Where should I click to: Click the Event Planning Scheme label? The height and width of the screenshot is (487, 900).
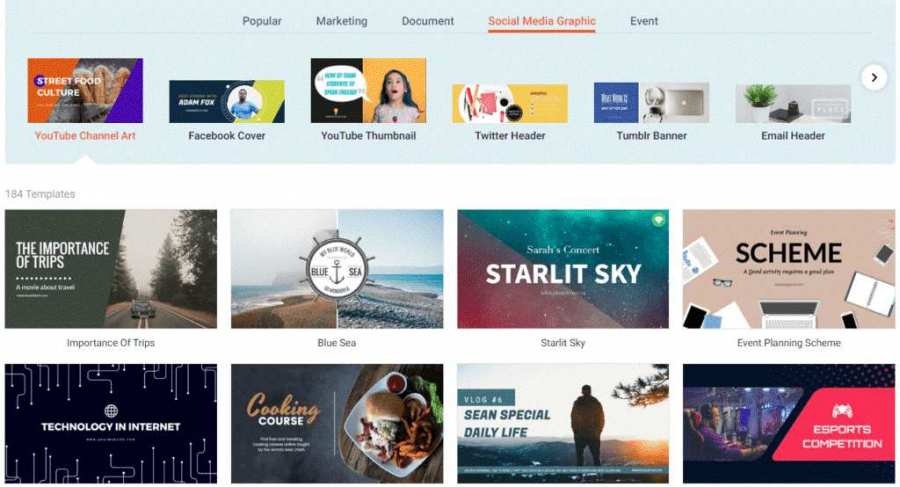click(789, 343)
